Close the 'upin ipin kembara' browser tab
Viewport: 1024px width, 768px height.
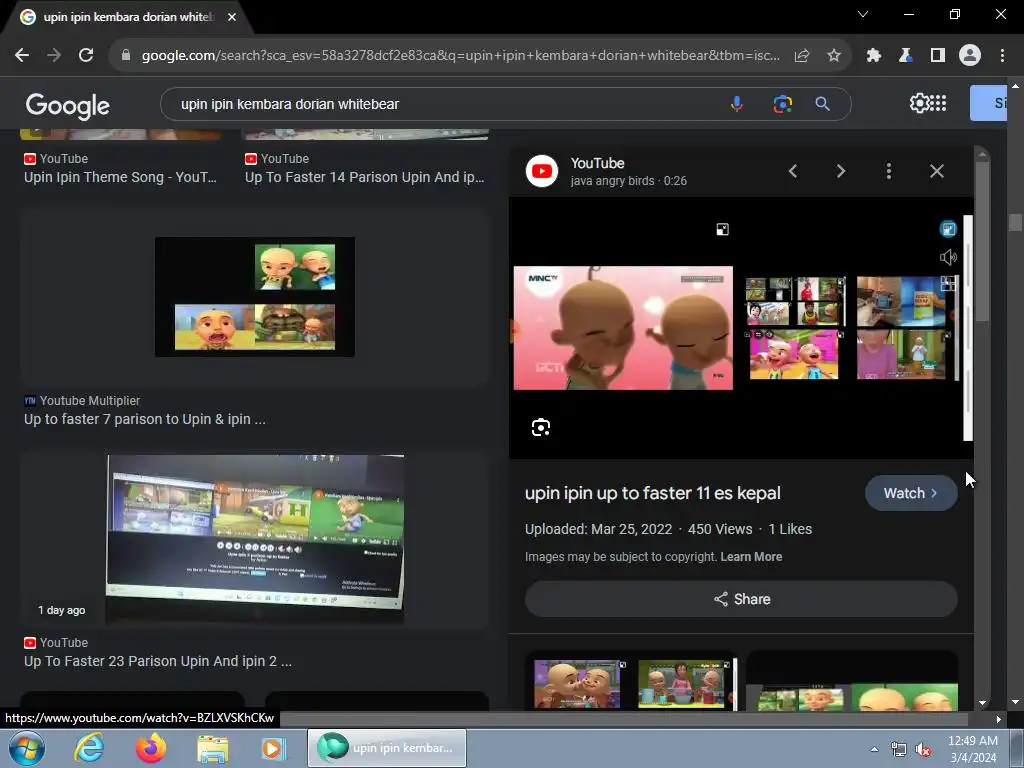tap(232, 17)
